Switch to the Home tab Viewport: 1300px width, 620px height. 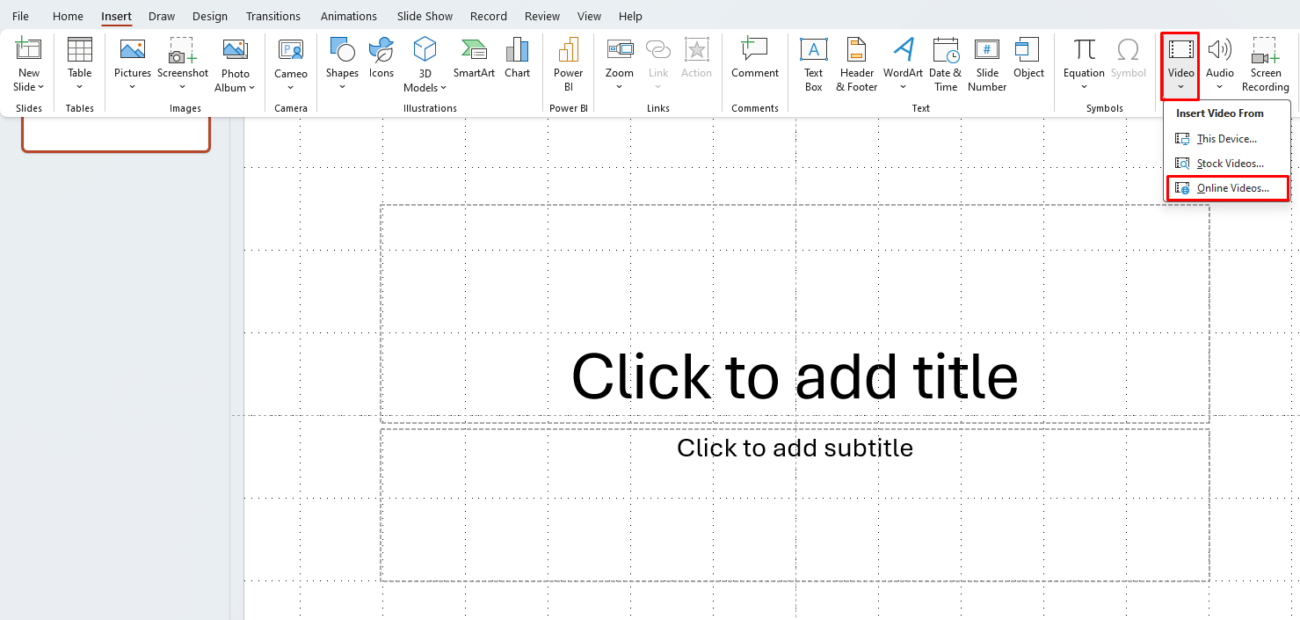[x=68, y=16]
